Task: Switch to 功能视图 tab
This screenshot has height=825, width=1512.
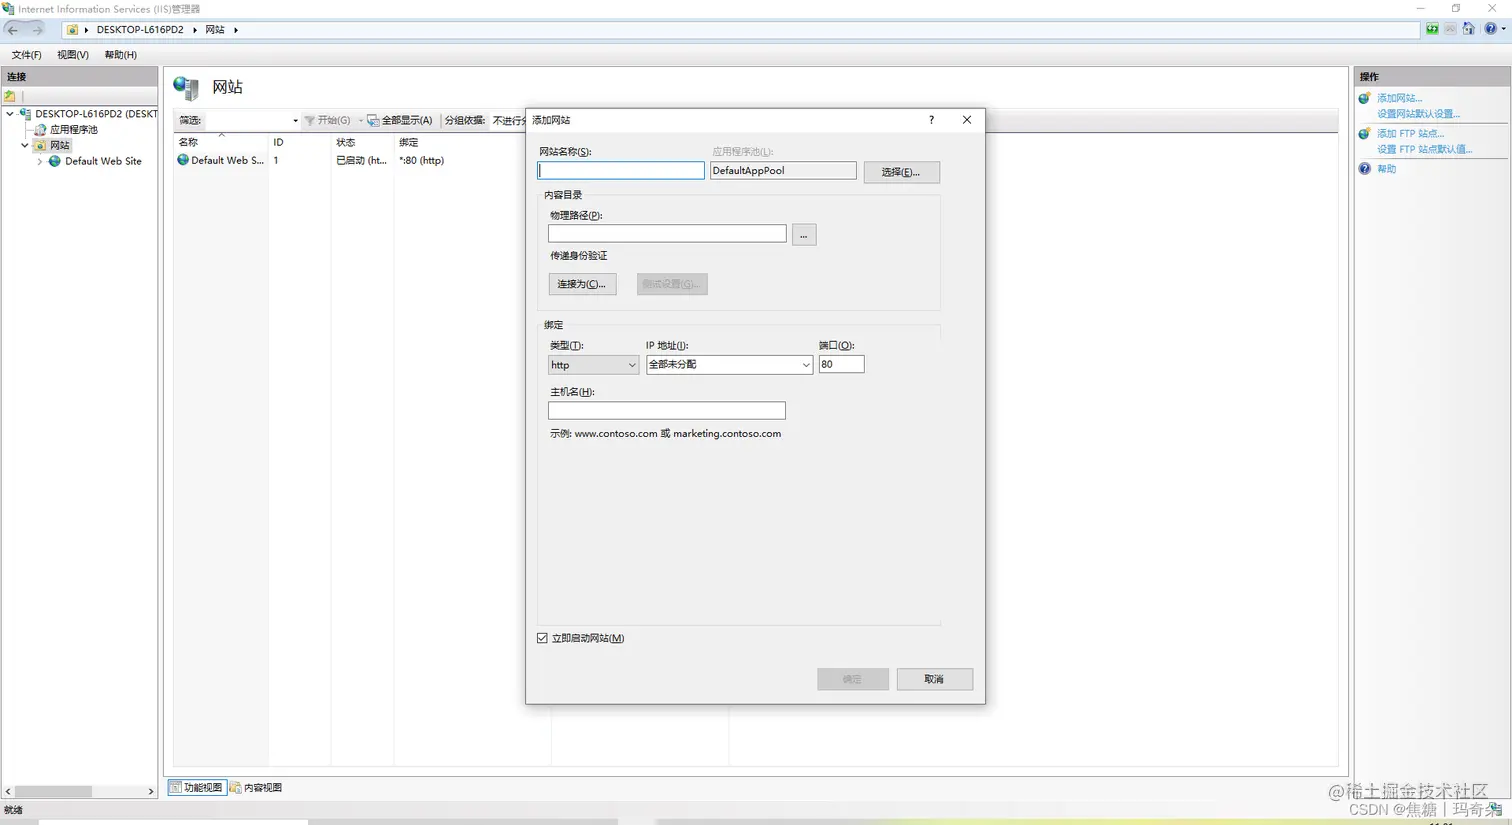Action: pyautogui.click(x=197, y=788)
